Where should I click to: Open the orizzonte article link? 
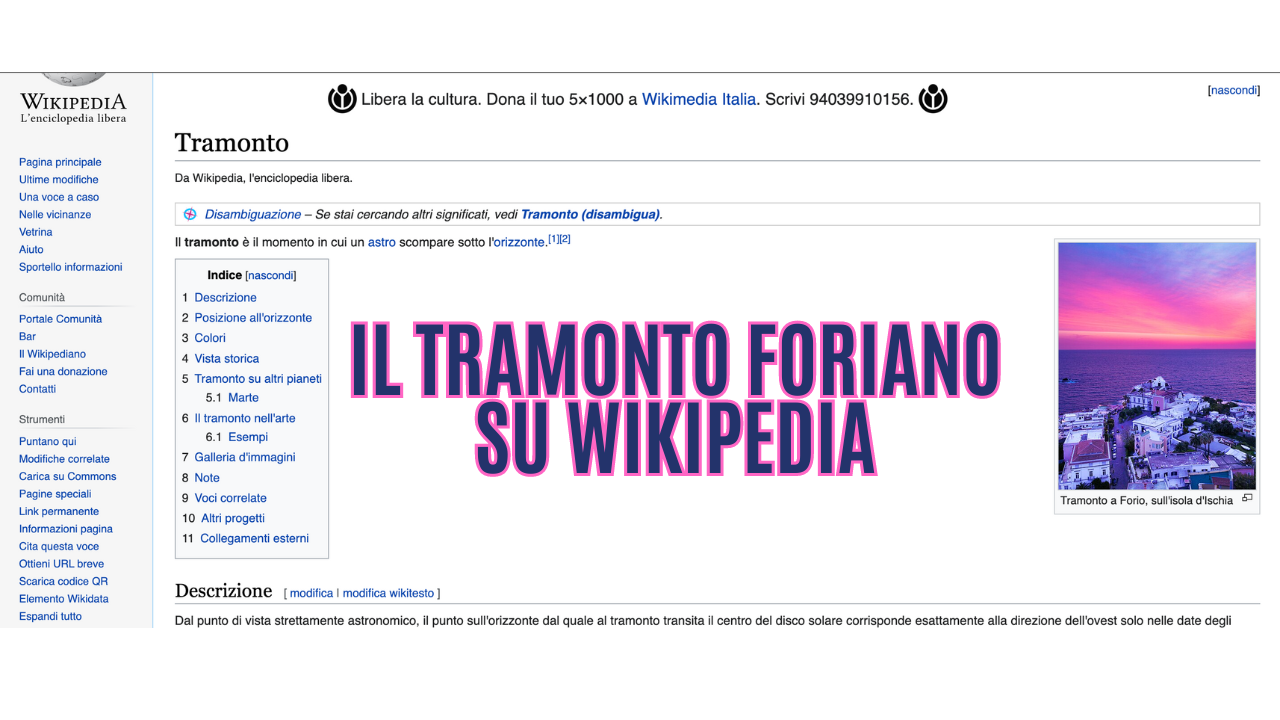pyautogui.click(x=520, y=242)
